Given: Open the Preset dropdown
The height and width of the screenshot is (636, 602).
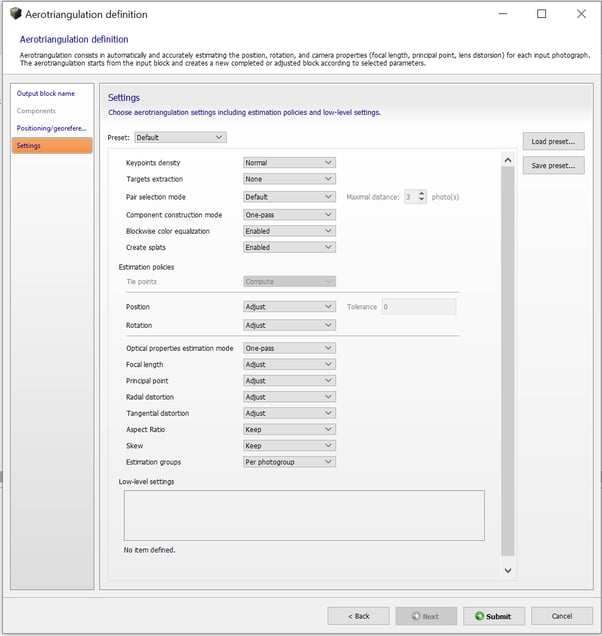Looking at the screenshot, I should click(x=181, y=138).
